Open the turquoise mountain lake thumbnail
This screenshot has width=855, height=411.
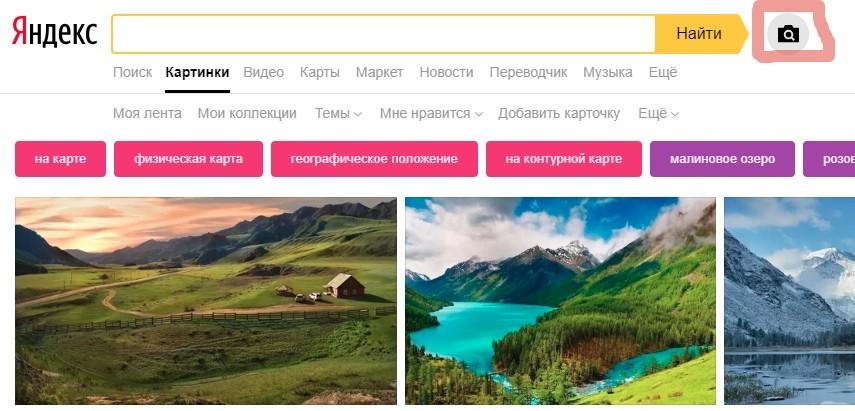click(560, 301)
